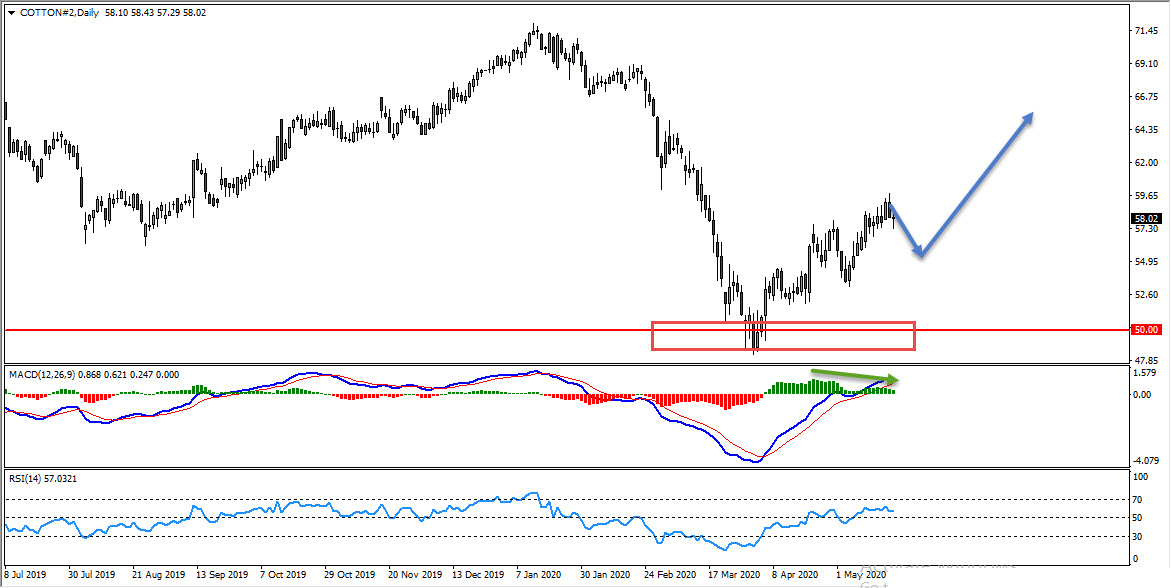Viewport: 1171px width, 588px height.
Task: Click the 20 Nov 2019 date label
Action: tap(414, 576)
